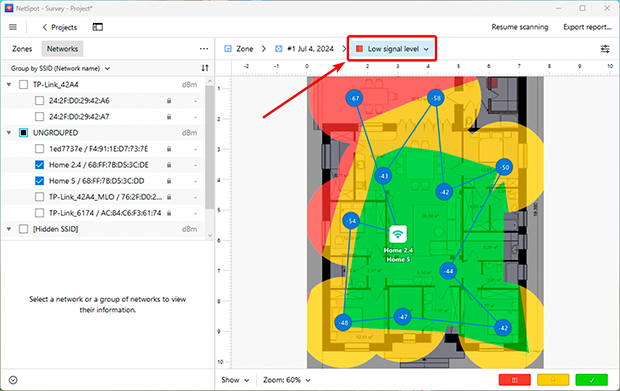The width and height of the screenshot is (620, 391).
Task: Collapse the [Hidden SSID] group
Action: pyautogui.click(x=9, y=229)
